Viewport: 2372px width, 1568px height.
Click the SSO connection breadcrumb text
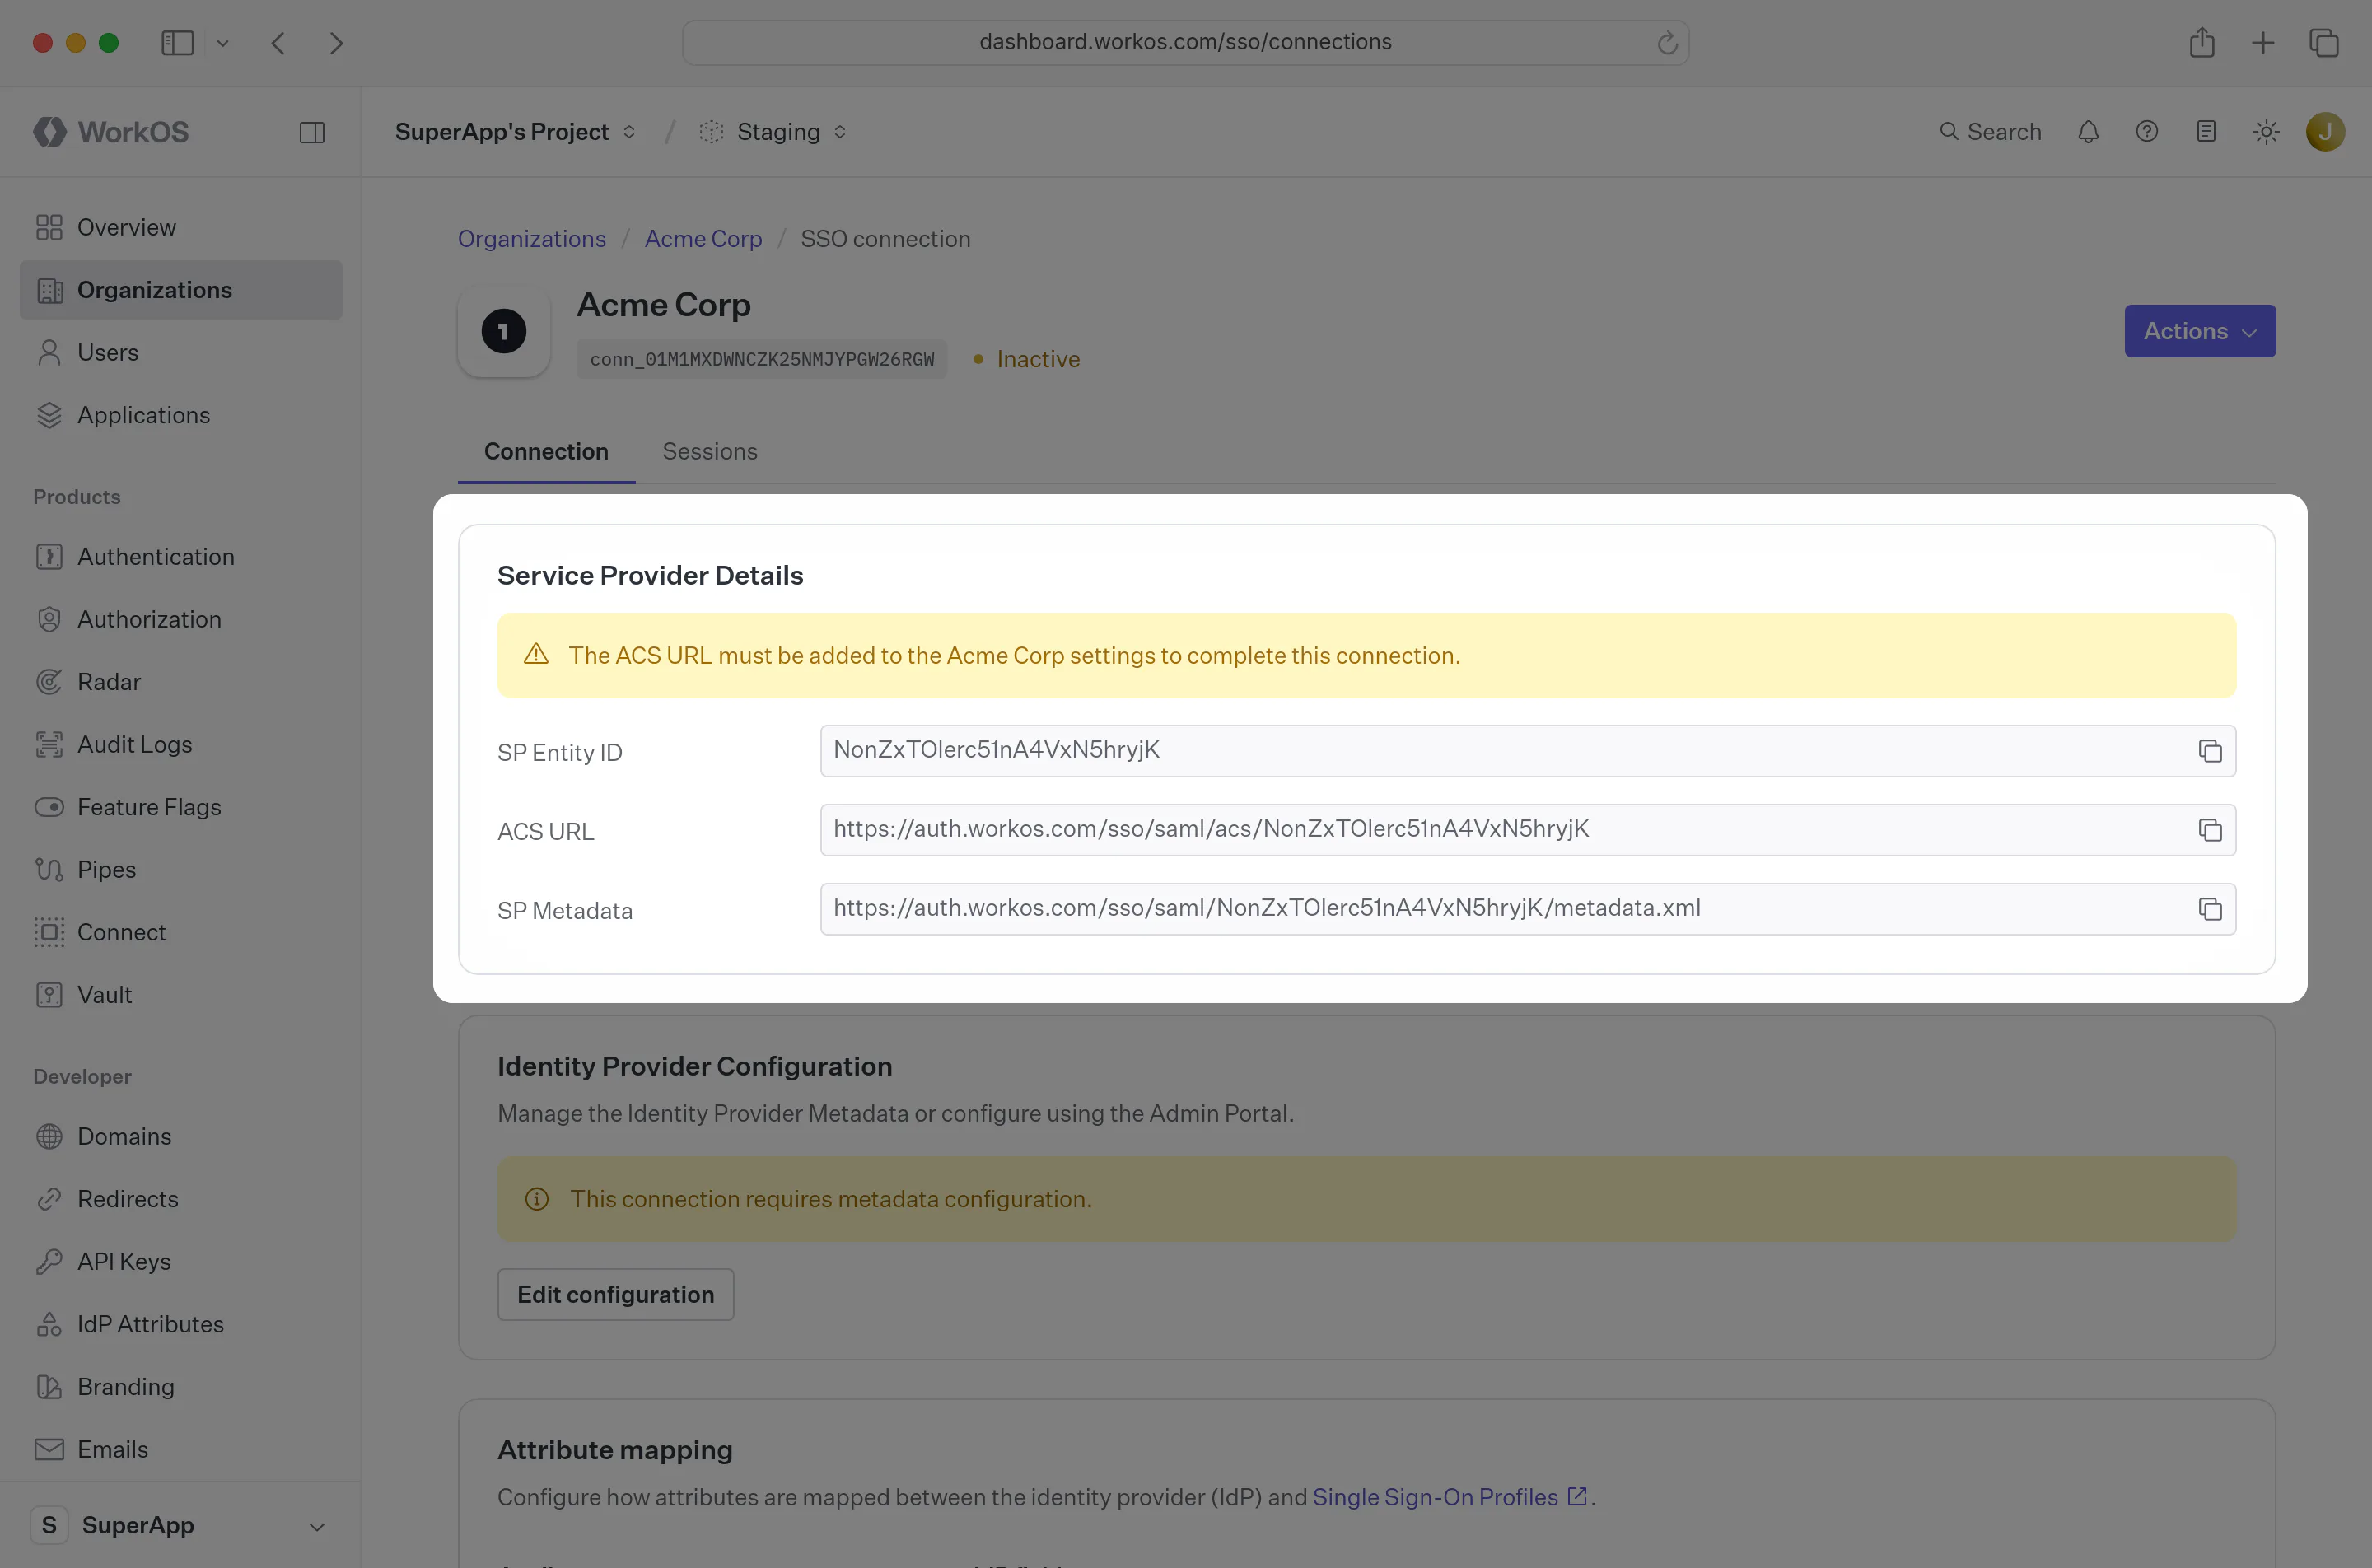coord(886,239)
